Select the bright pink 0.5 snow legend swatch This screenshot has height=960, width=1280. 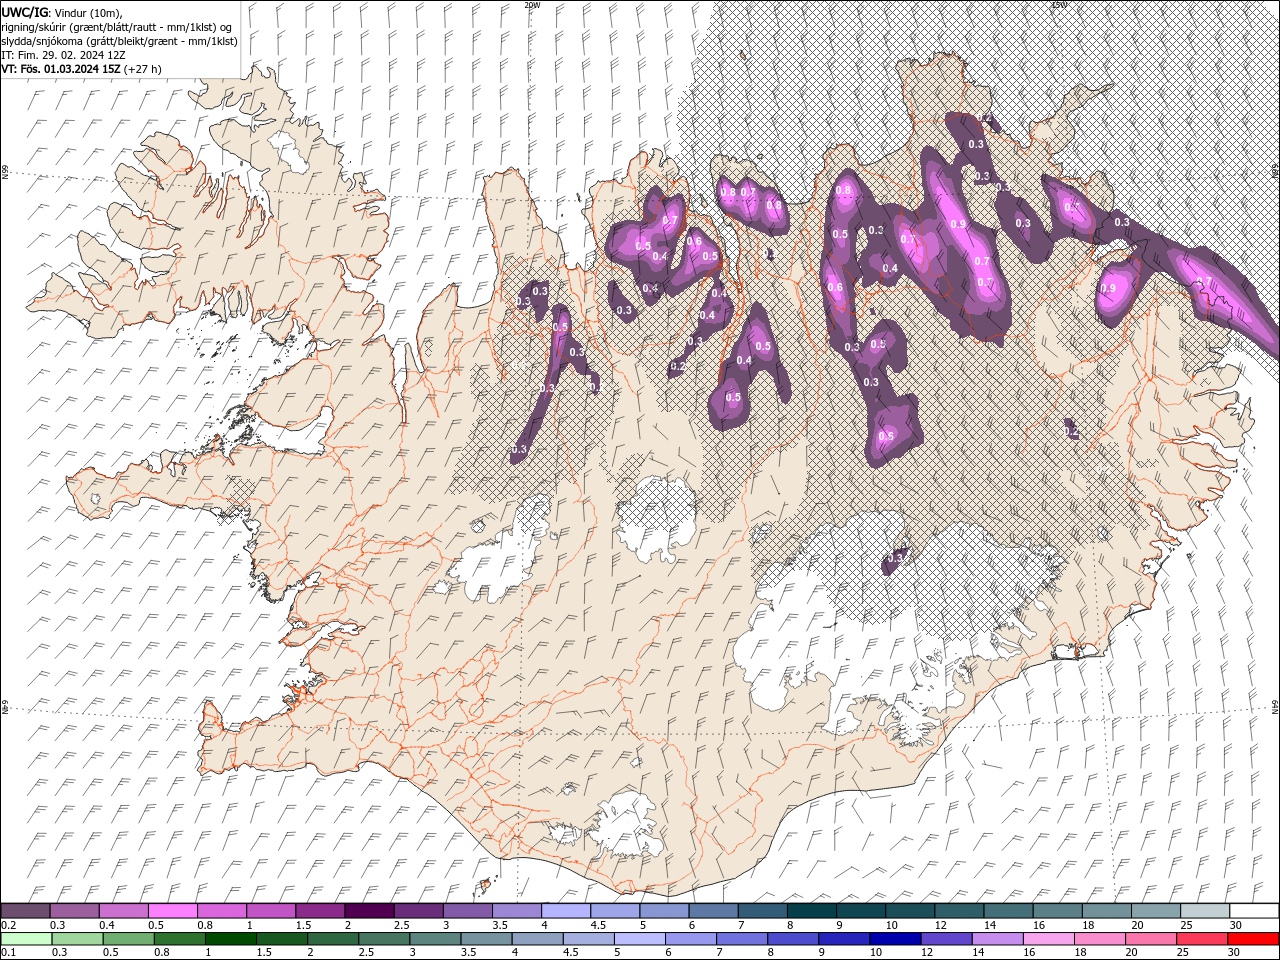[x=173, y=910]
